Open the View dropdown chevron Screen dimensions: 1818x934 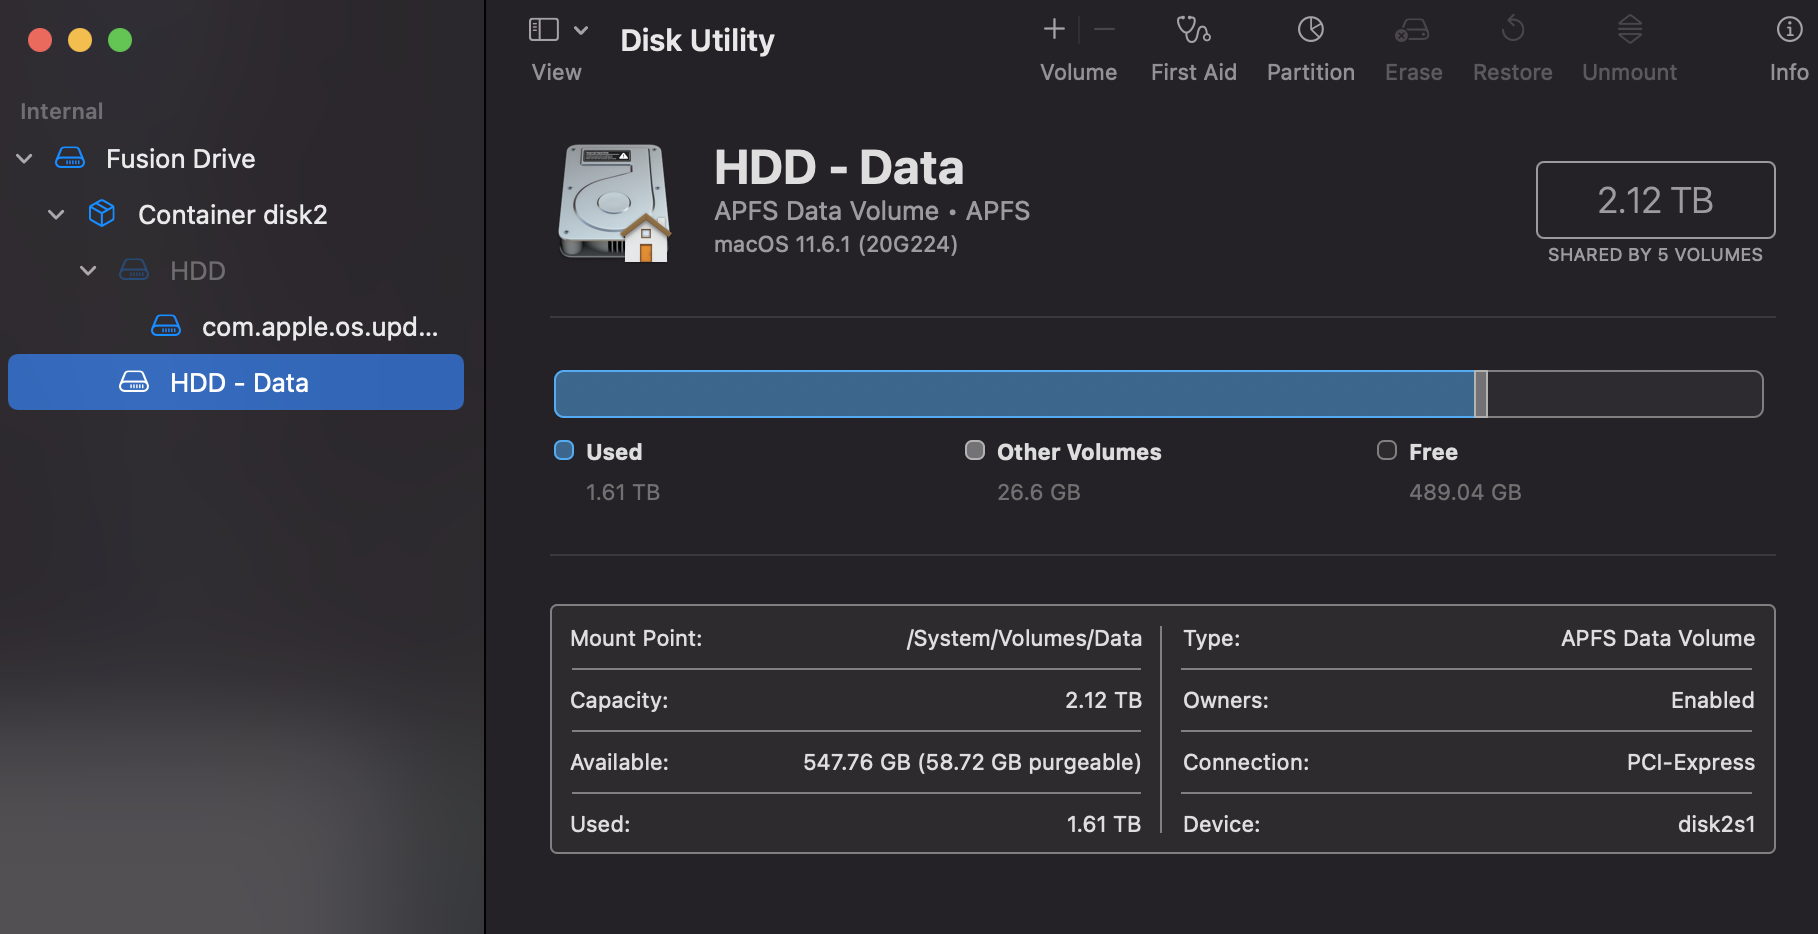point(581,30)
